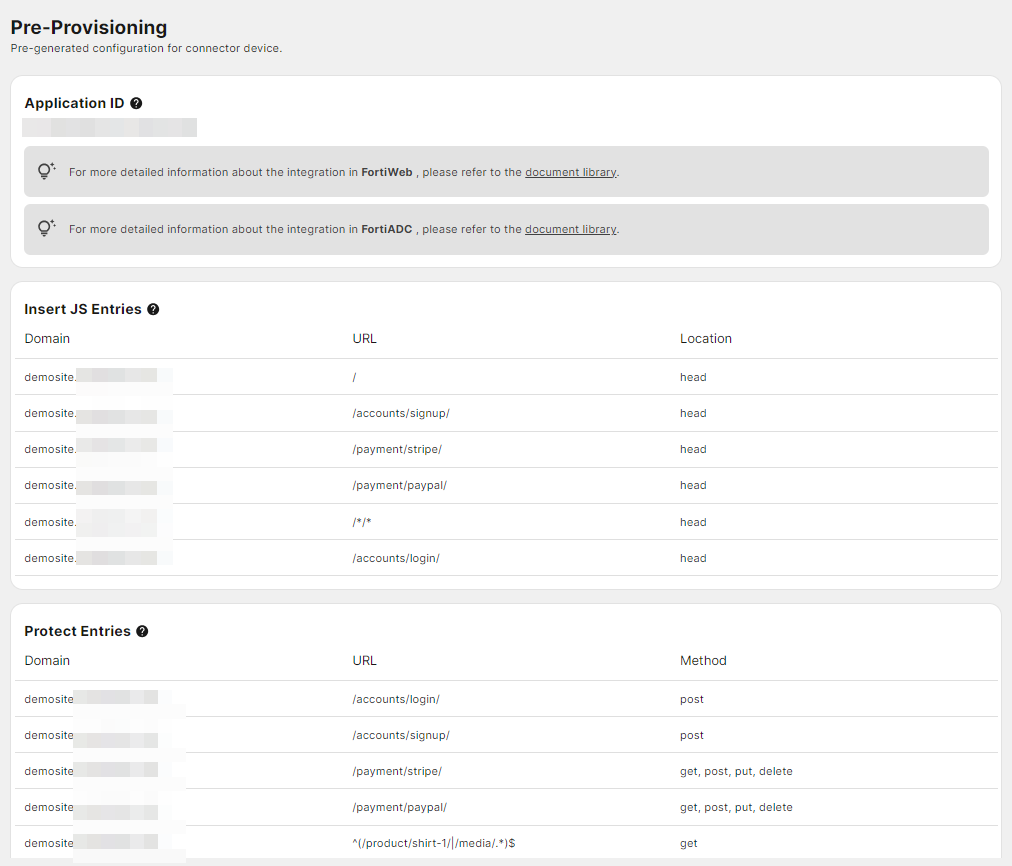Click the URL column header in Insert JS Entries
Viewport: 1012px width, 866px height.
coord(364,338)
